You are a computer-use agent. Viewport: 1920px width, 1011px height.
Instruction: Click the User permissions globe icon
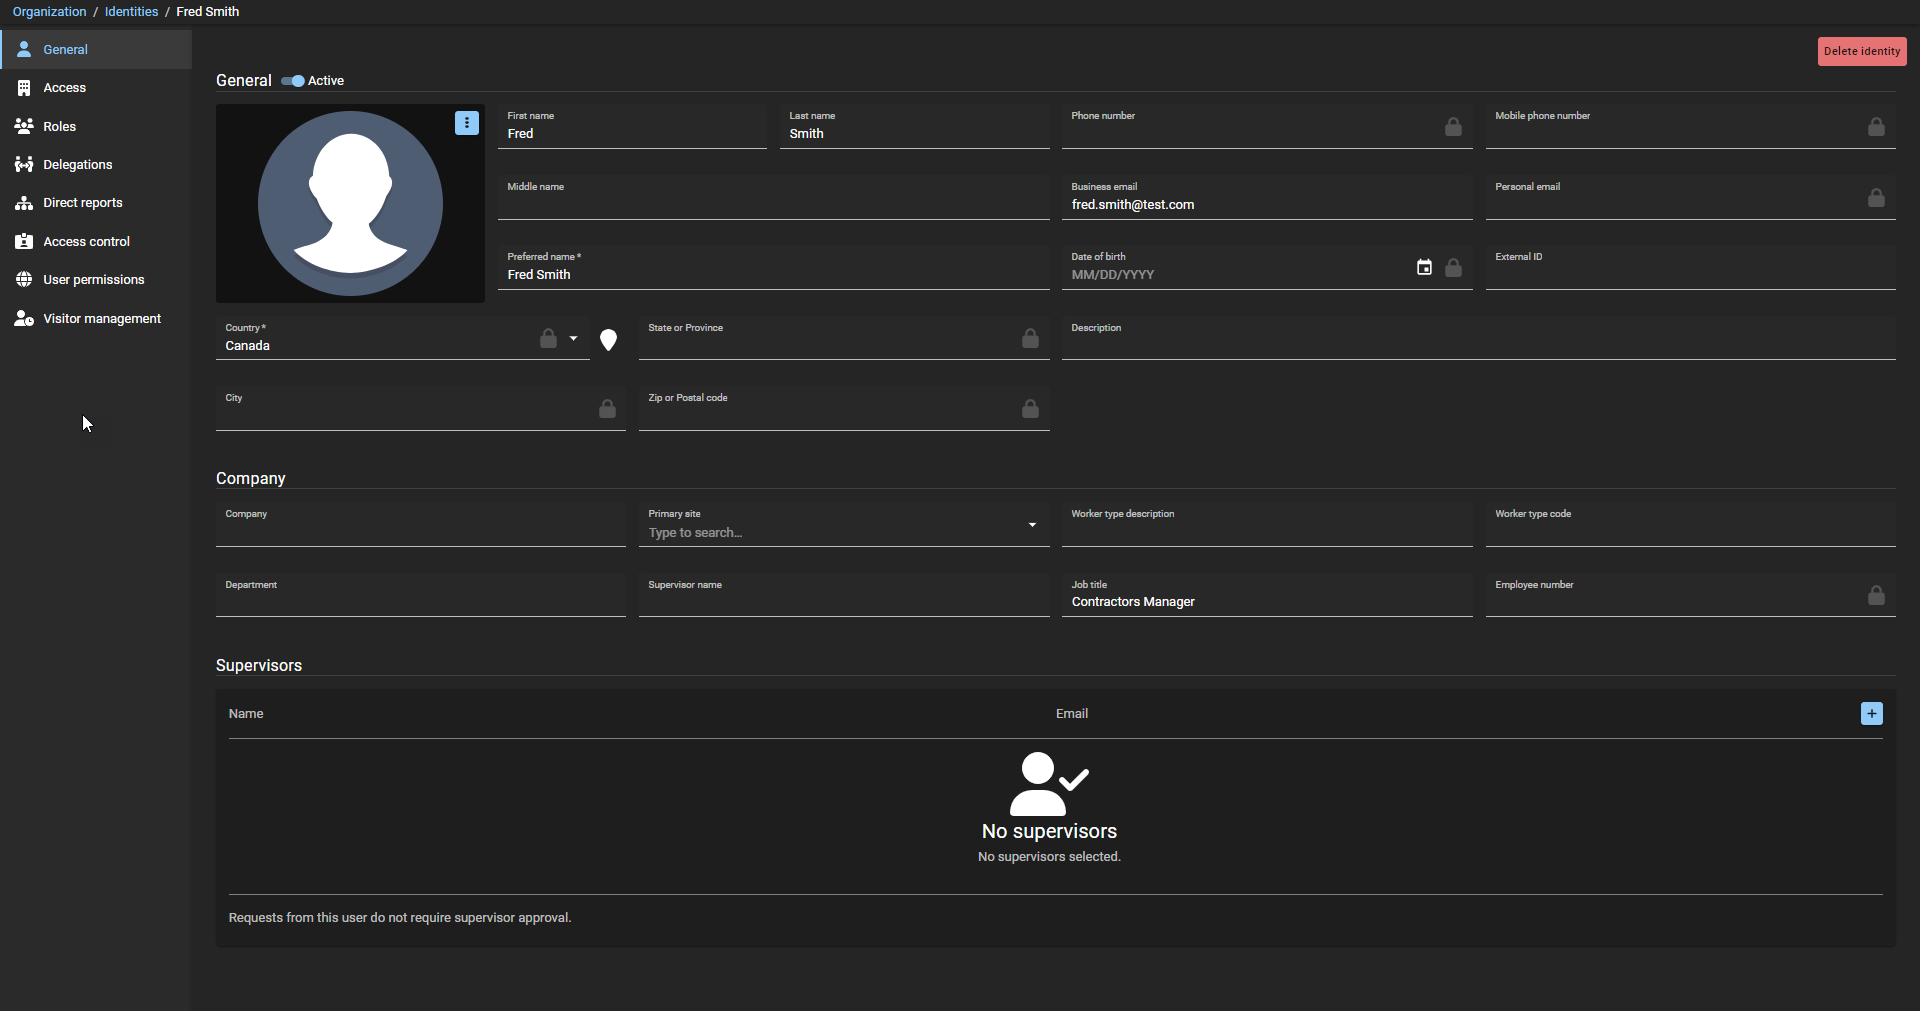tap(24, 280)
